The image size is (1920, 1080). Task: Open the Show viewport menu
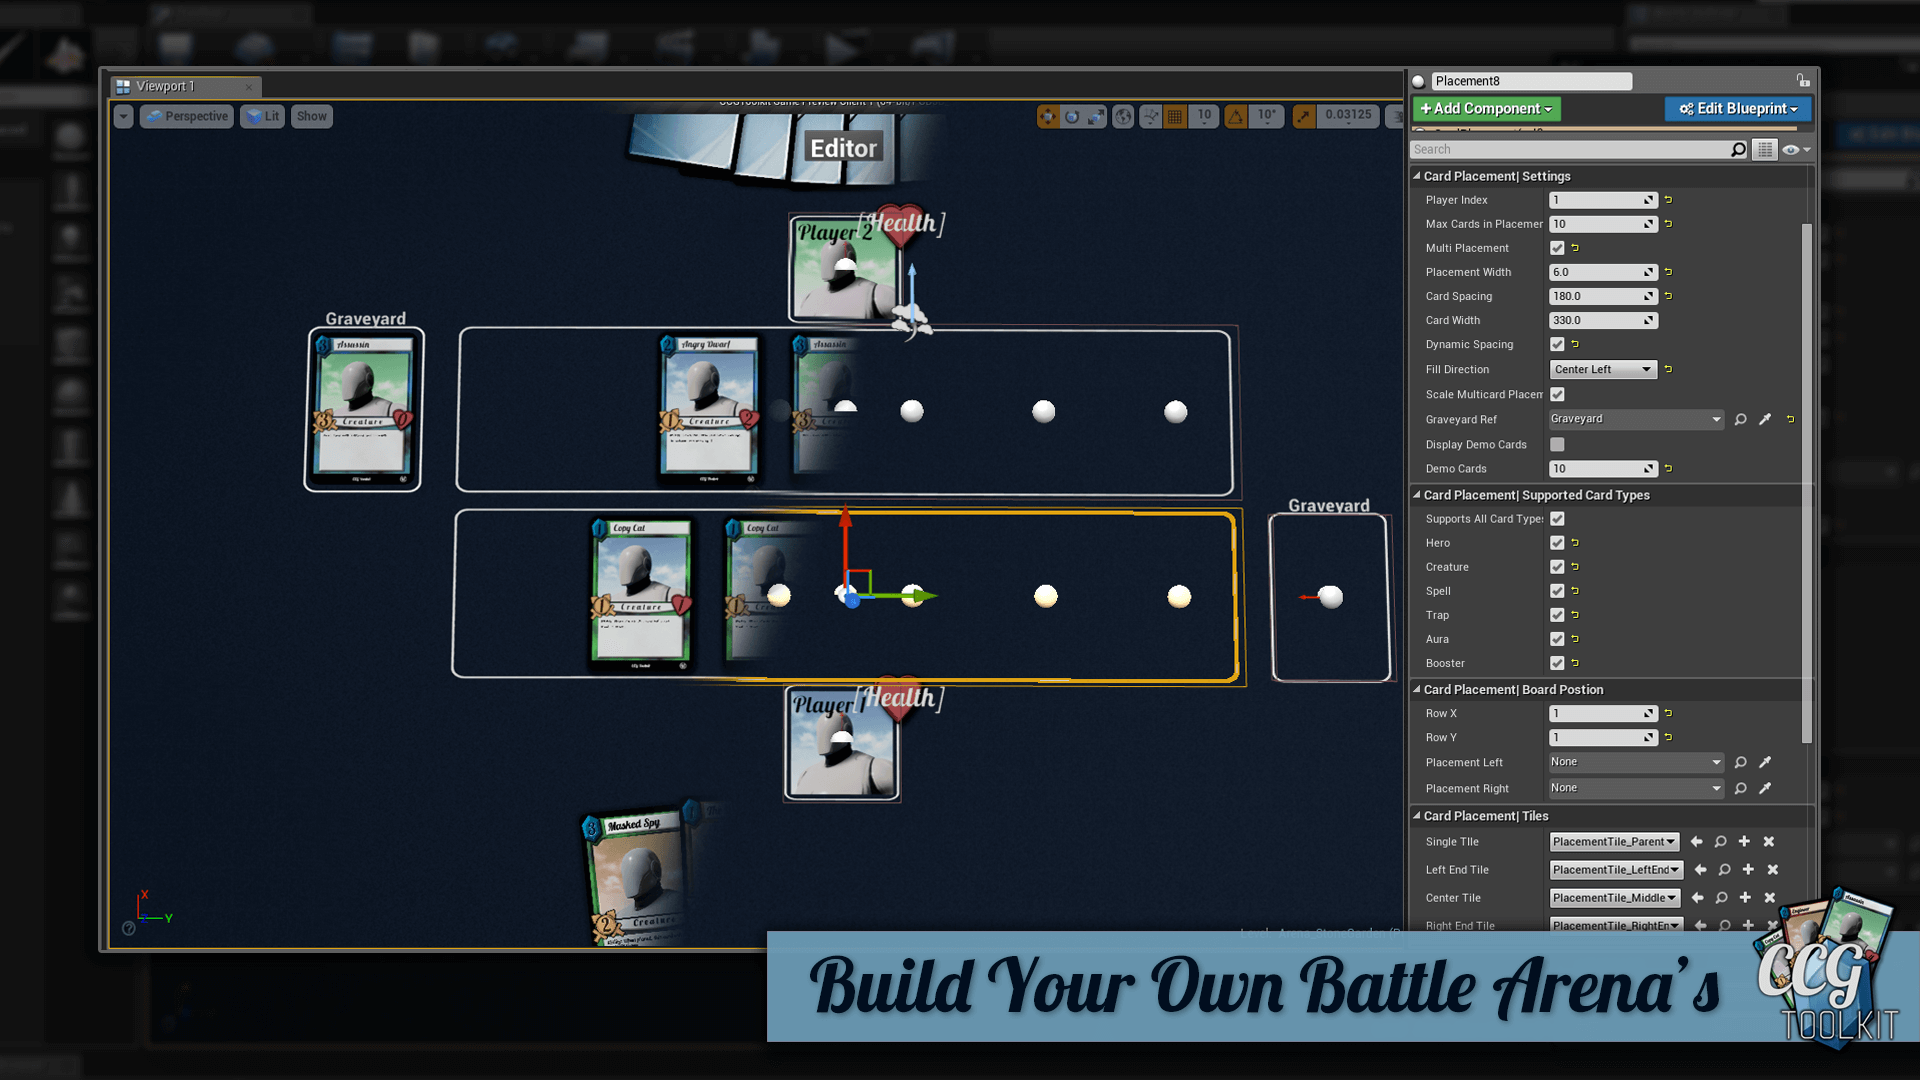(311, 117)
